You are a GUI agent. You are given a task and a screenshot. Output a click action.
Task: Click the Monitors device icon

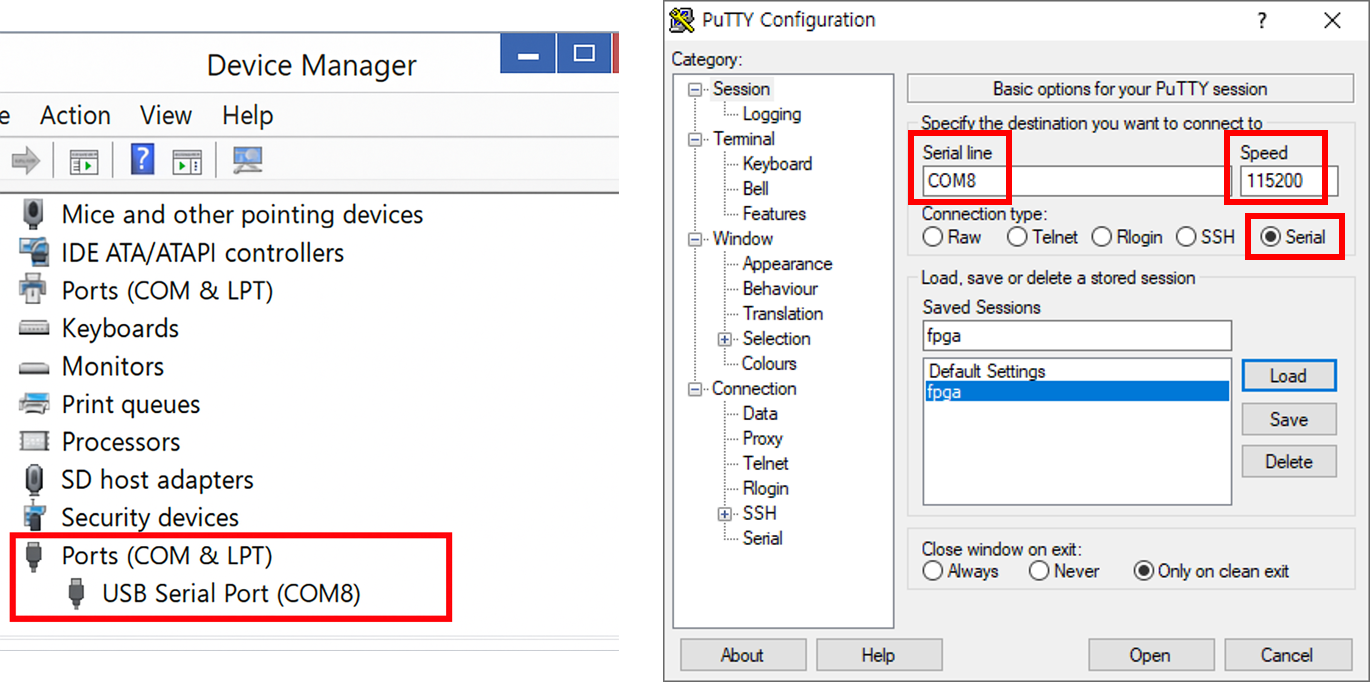pyautogui.click(x=34, y=367)
